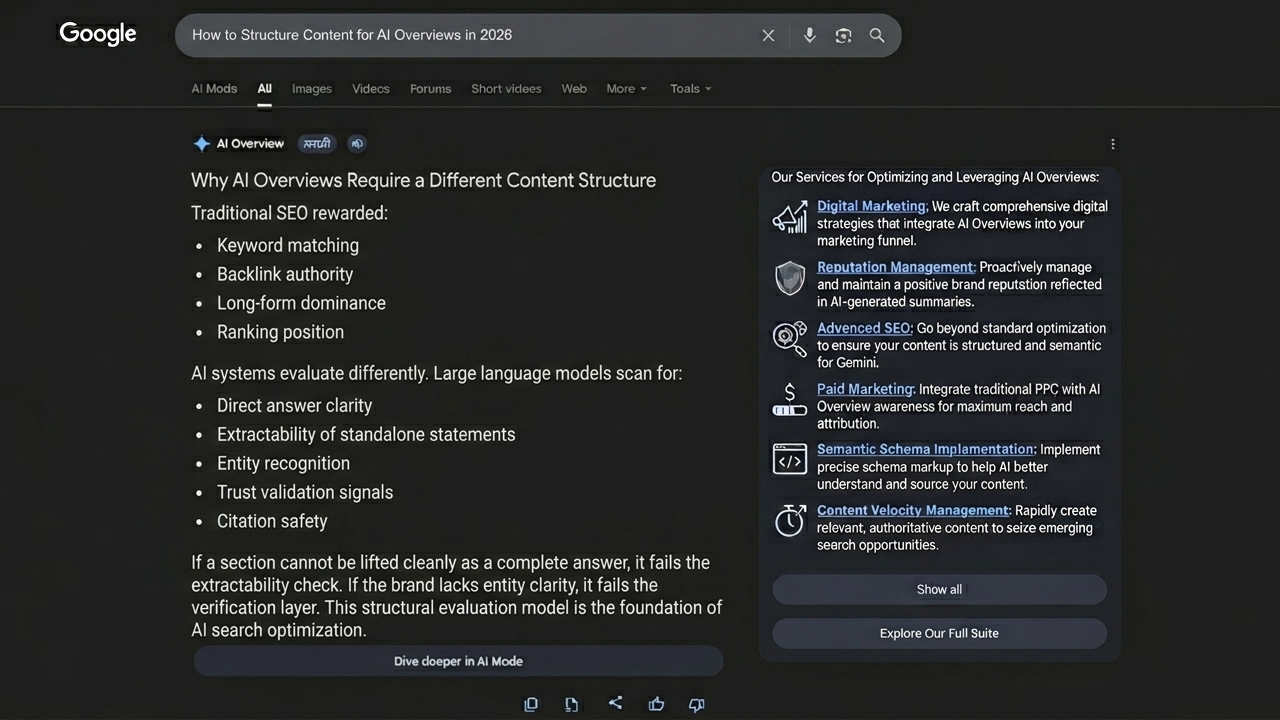Screen dimensions: 1280x720
Task: Give the AI Overview a thumbs up
Action: tap(656, 704)
